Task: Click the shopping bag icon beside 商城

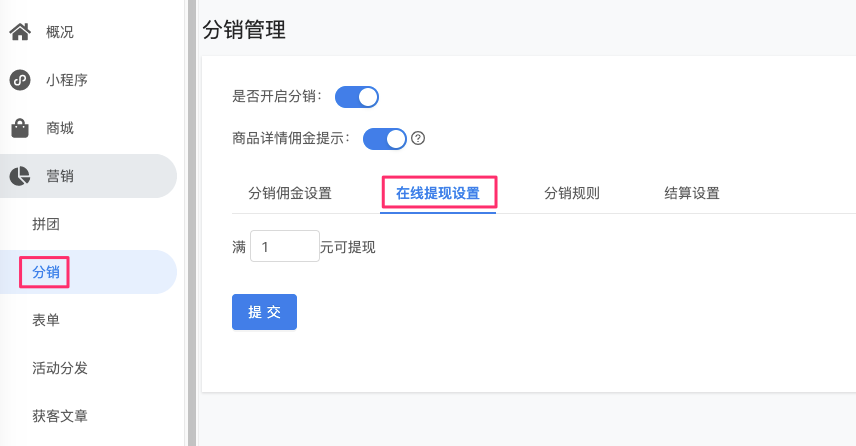Action: tap(20, 128)
